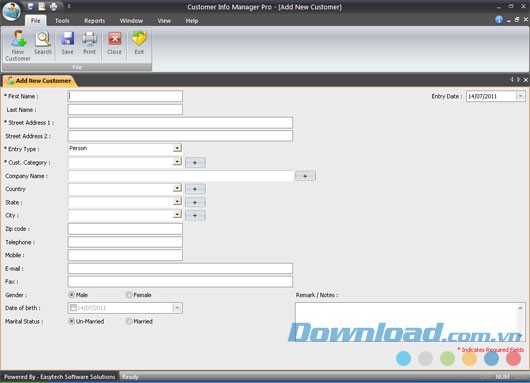Click the blue info help icon
Screen dimensions: 530x383
pyautogui.click(x=499, y=20)
